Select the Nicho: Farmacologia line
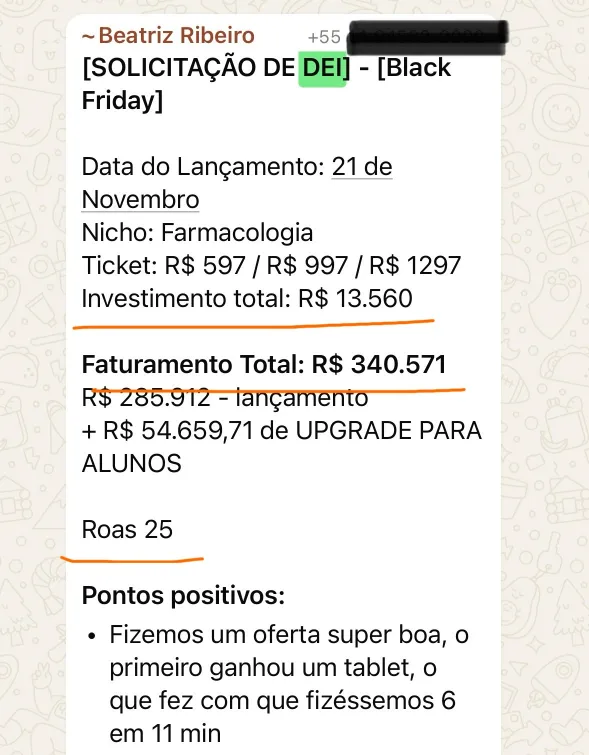This screenshot has height=755, width=589. [x=197, y=233]
